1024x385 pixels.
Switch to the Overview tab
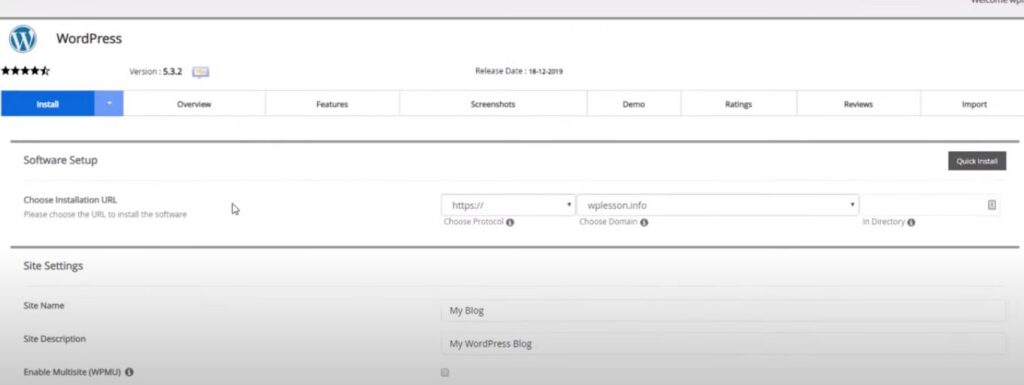(x=194, y=104)
